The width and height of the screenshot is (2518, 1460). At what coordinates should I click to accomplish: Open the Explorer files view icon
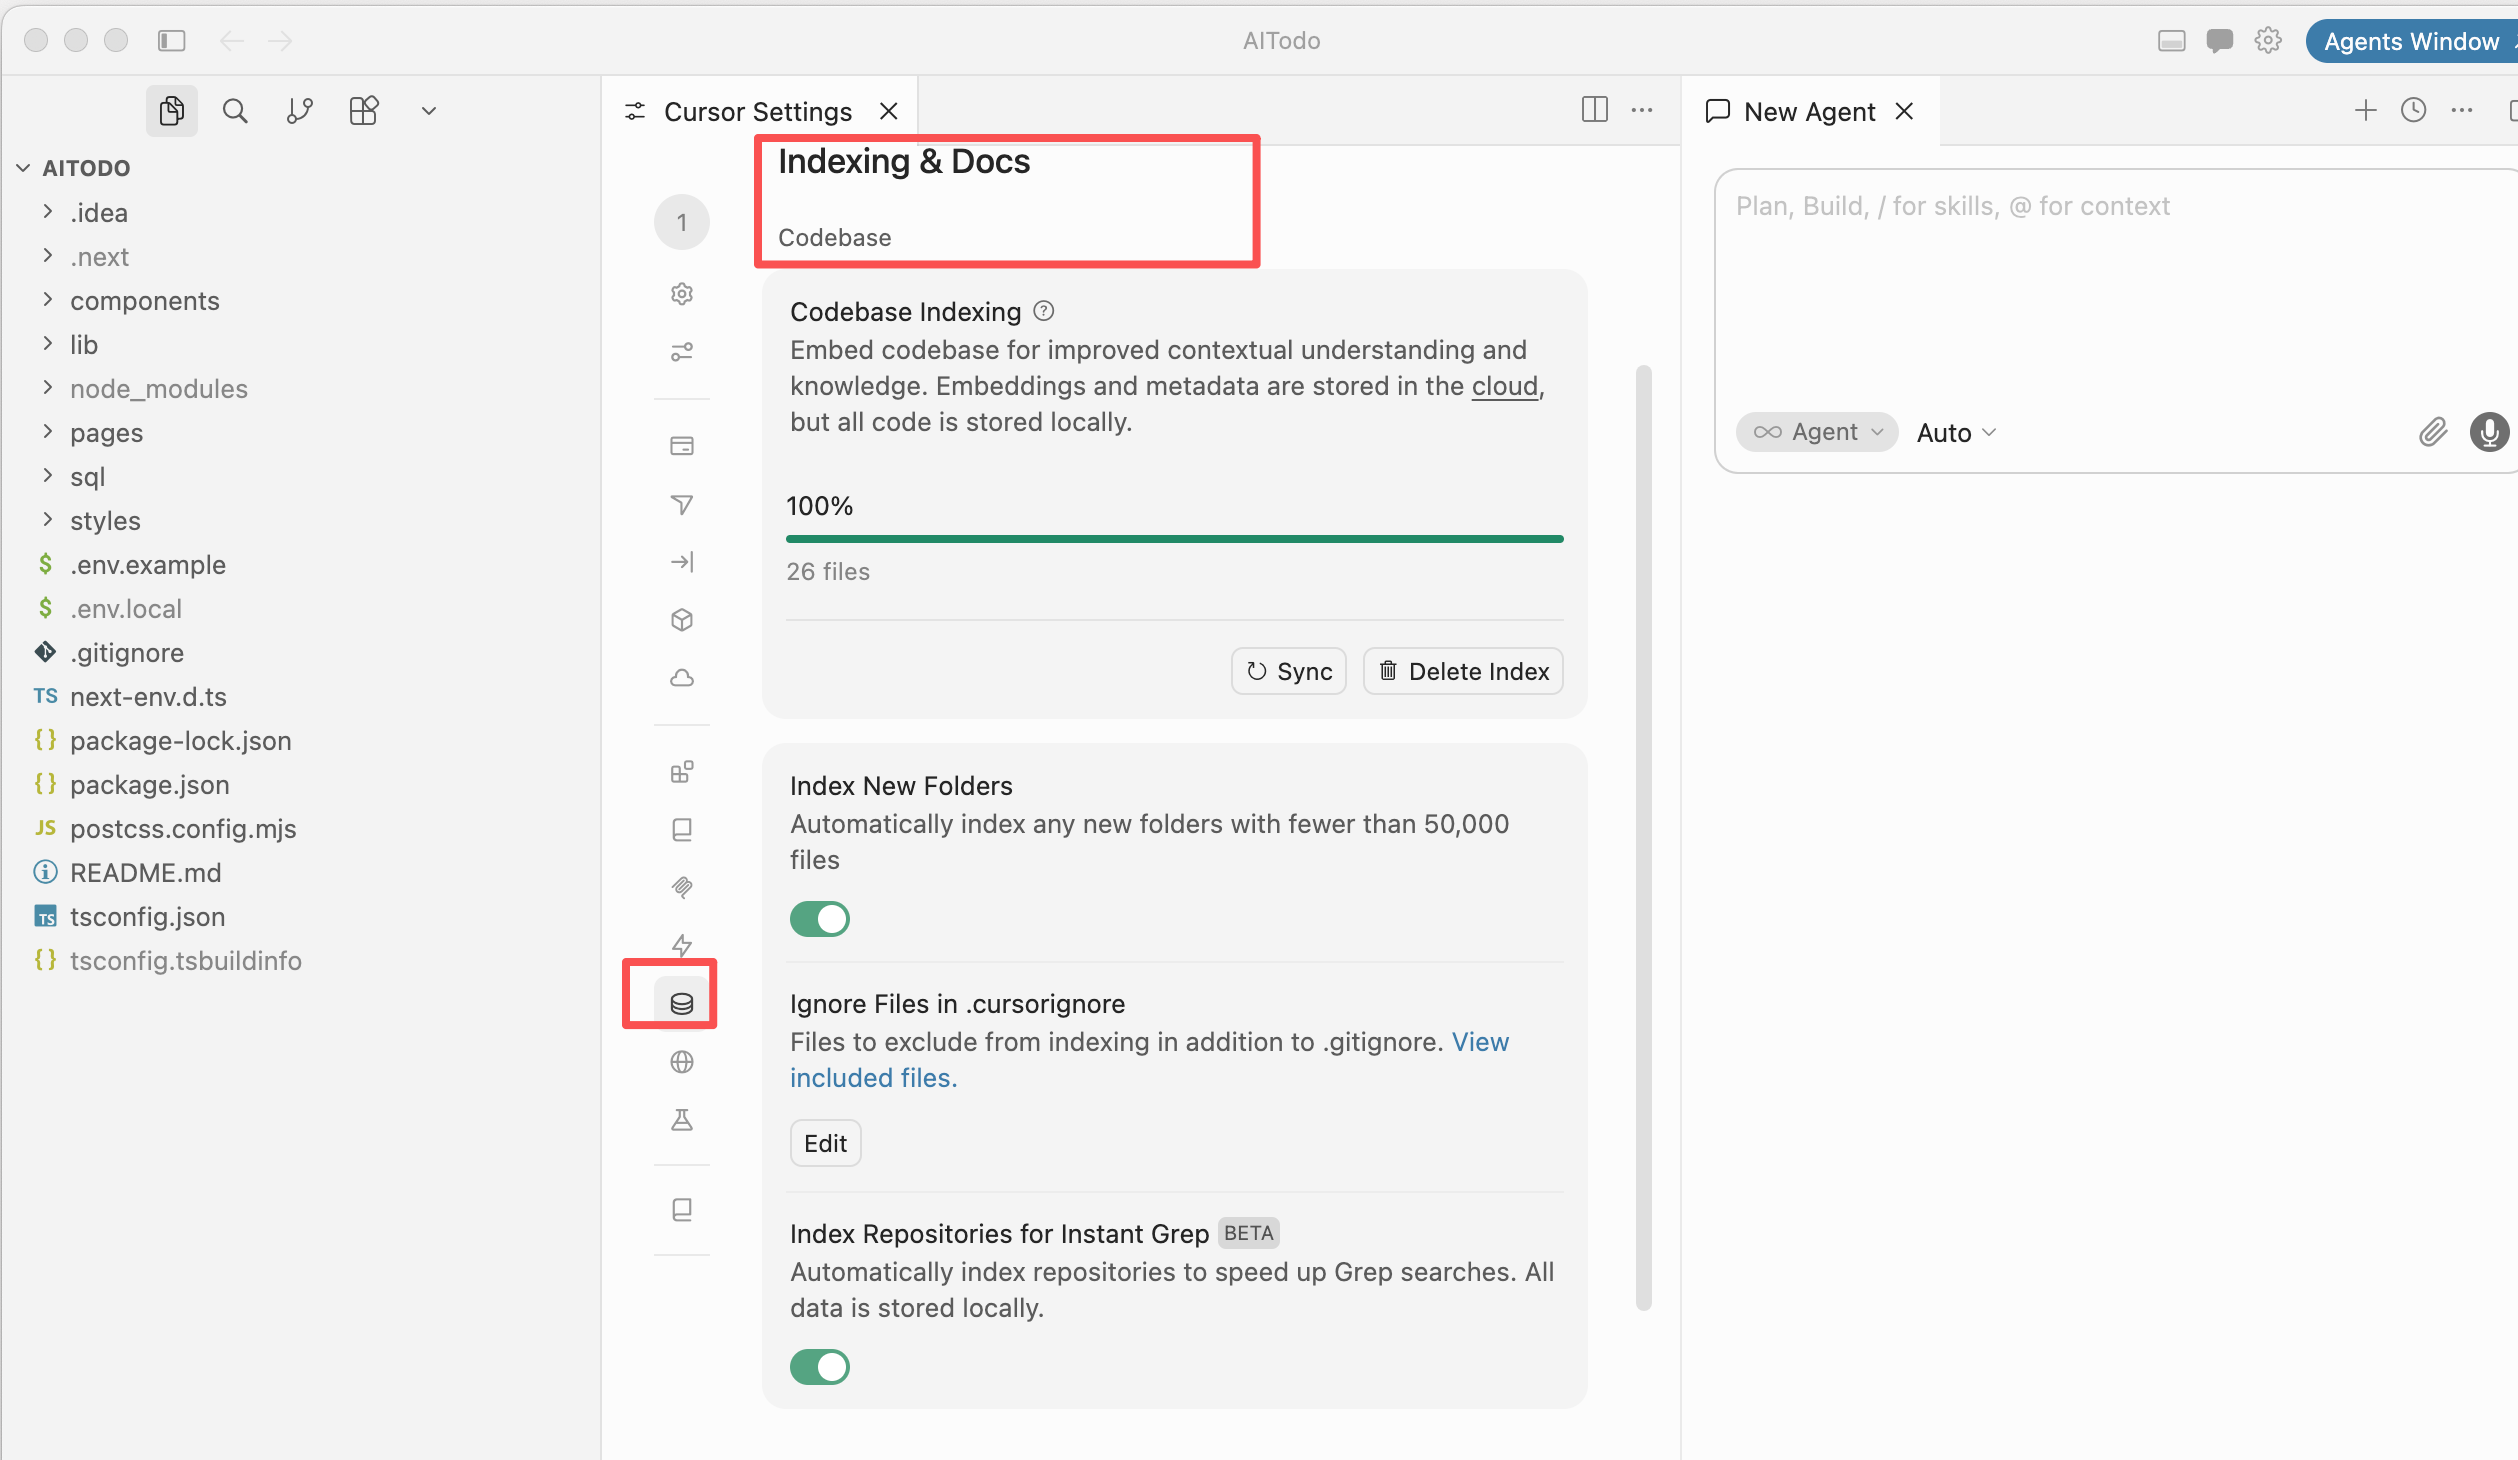pos(172,111)
